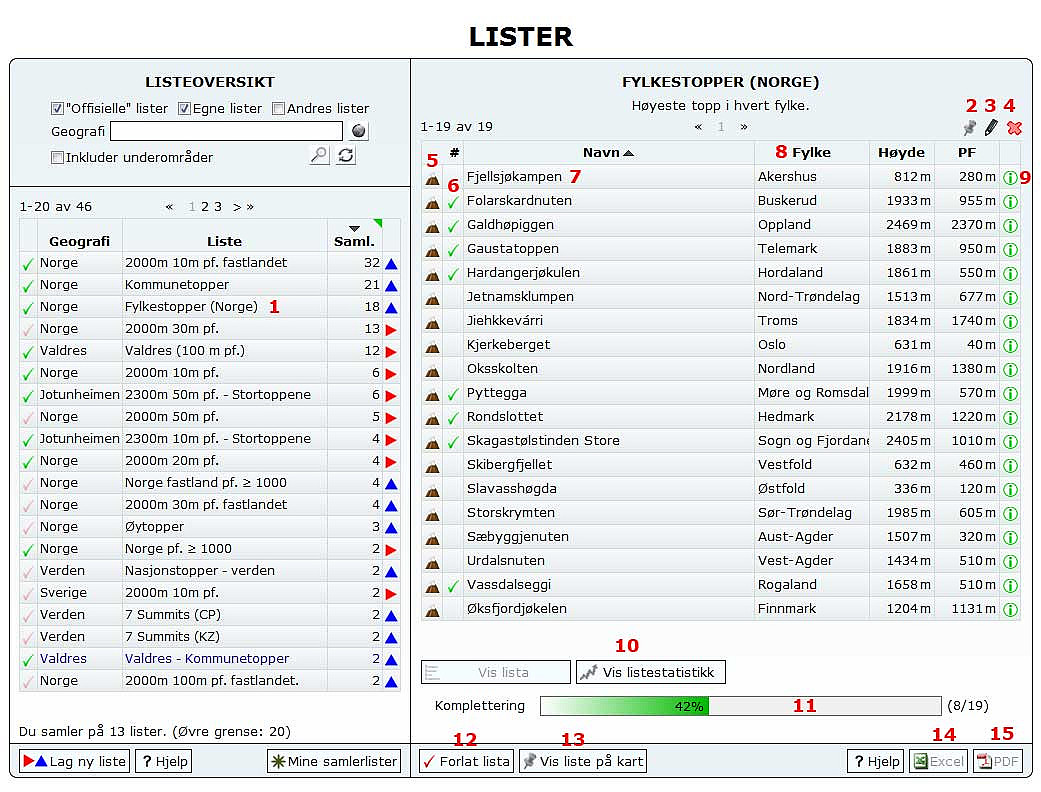Click the pin map icon above Fylkestopper table
1041x792 pixels.
pyautogui.click(x=969, y=127)
